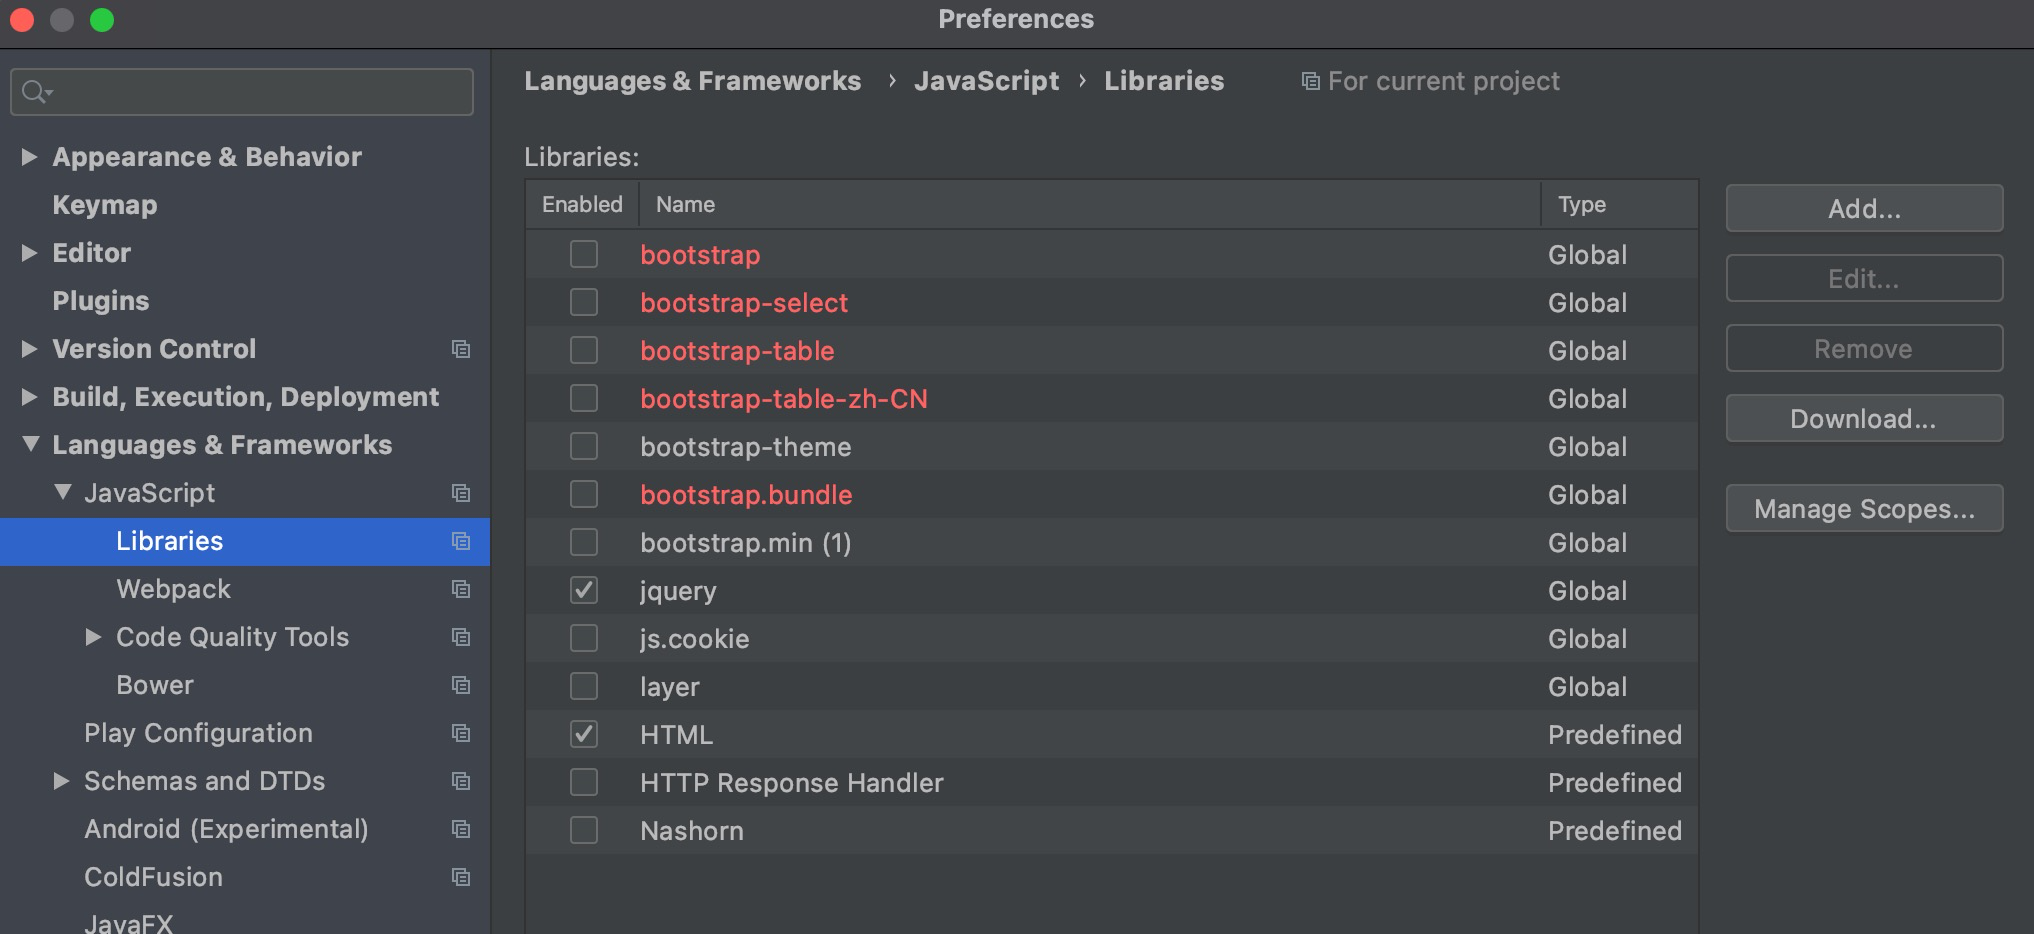Click the project settings icon next to Libraries
This screenshot has width=2034, height=934.
point(460,541)
